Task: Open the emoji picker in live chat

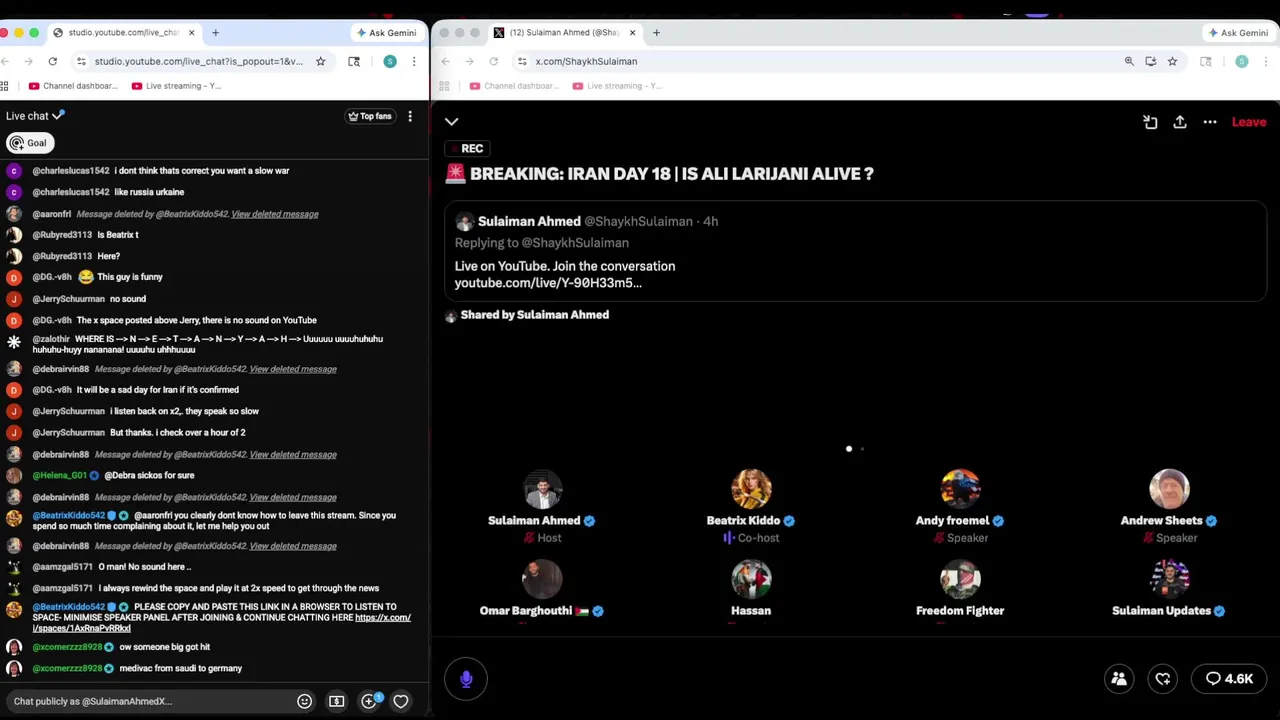Action: coord(305,701)
